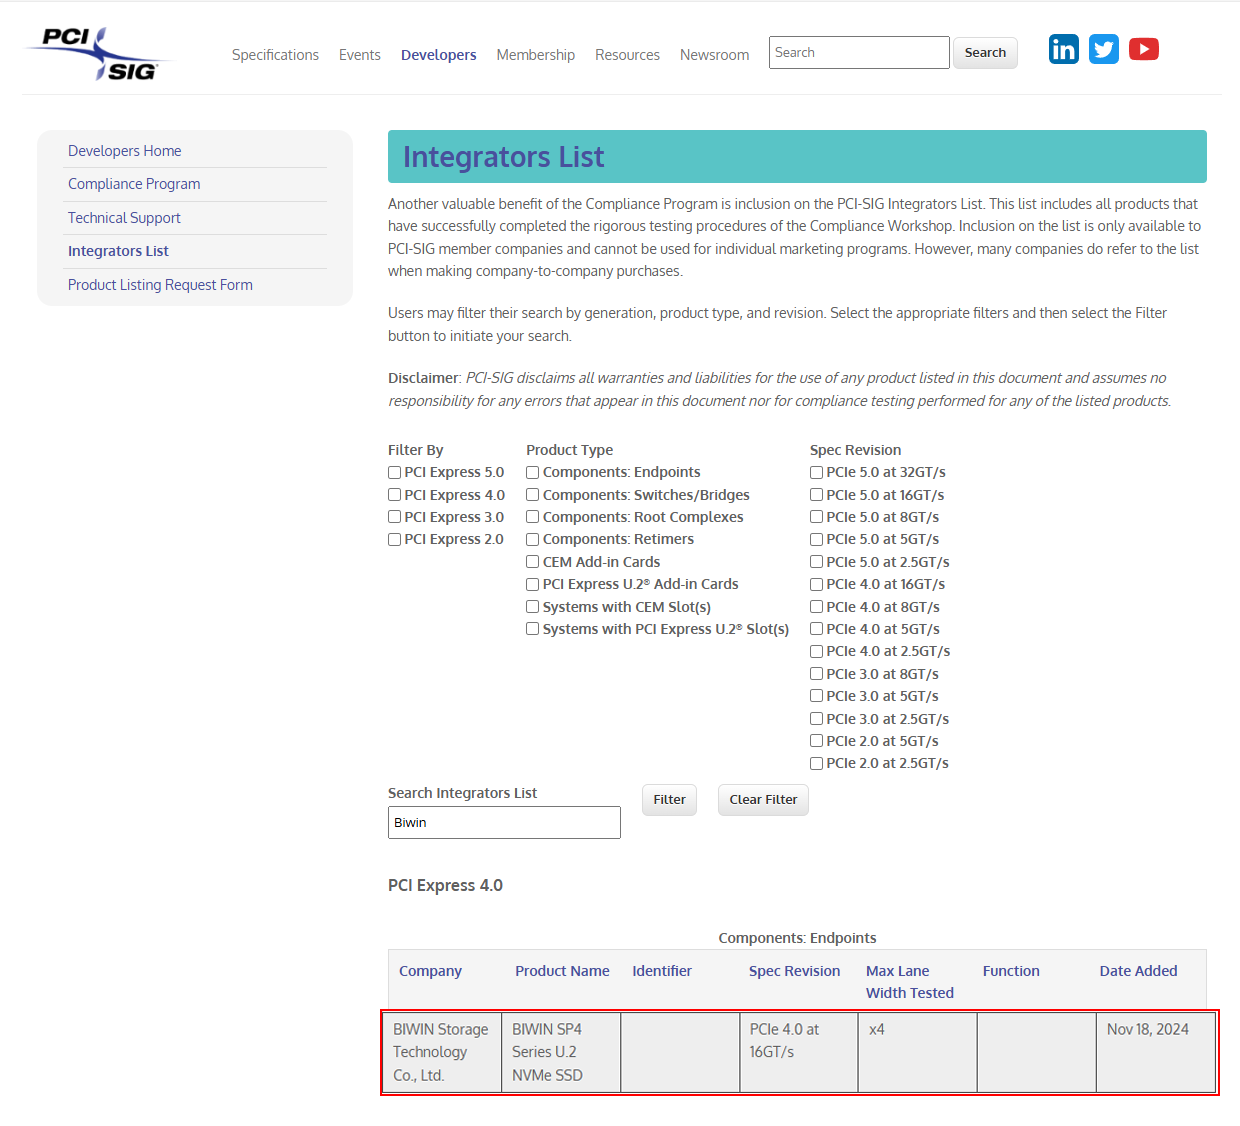Screen dimensions: 1240x1126
Task: Open Product Listing Request Form link
Action: point(160,285)
